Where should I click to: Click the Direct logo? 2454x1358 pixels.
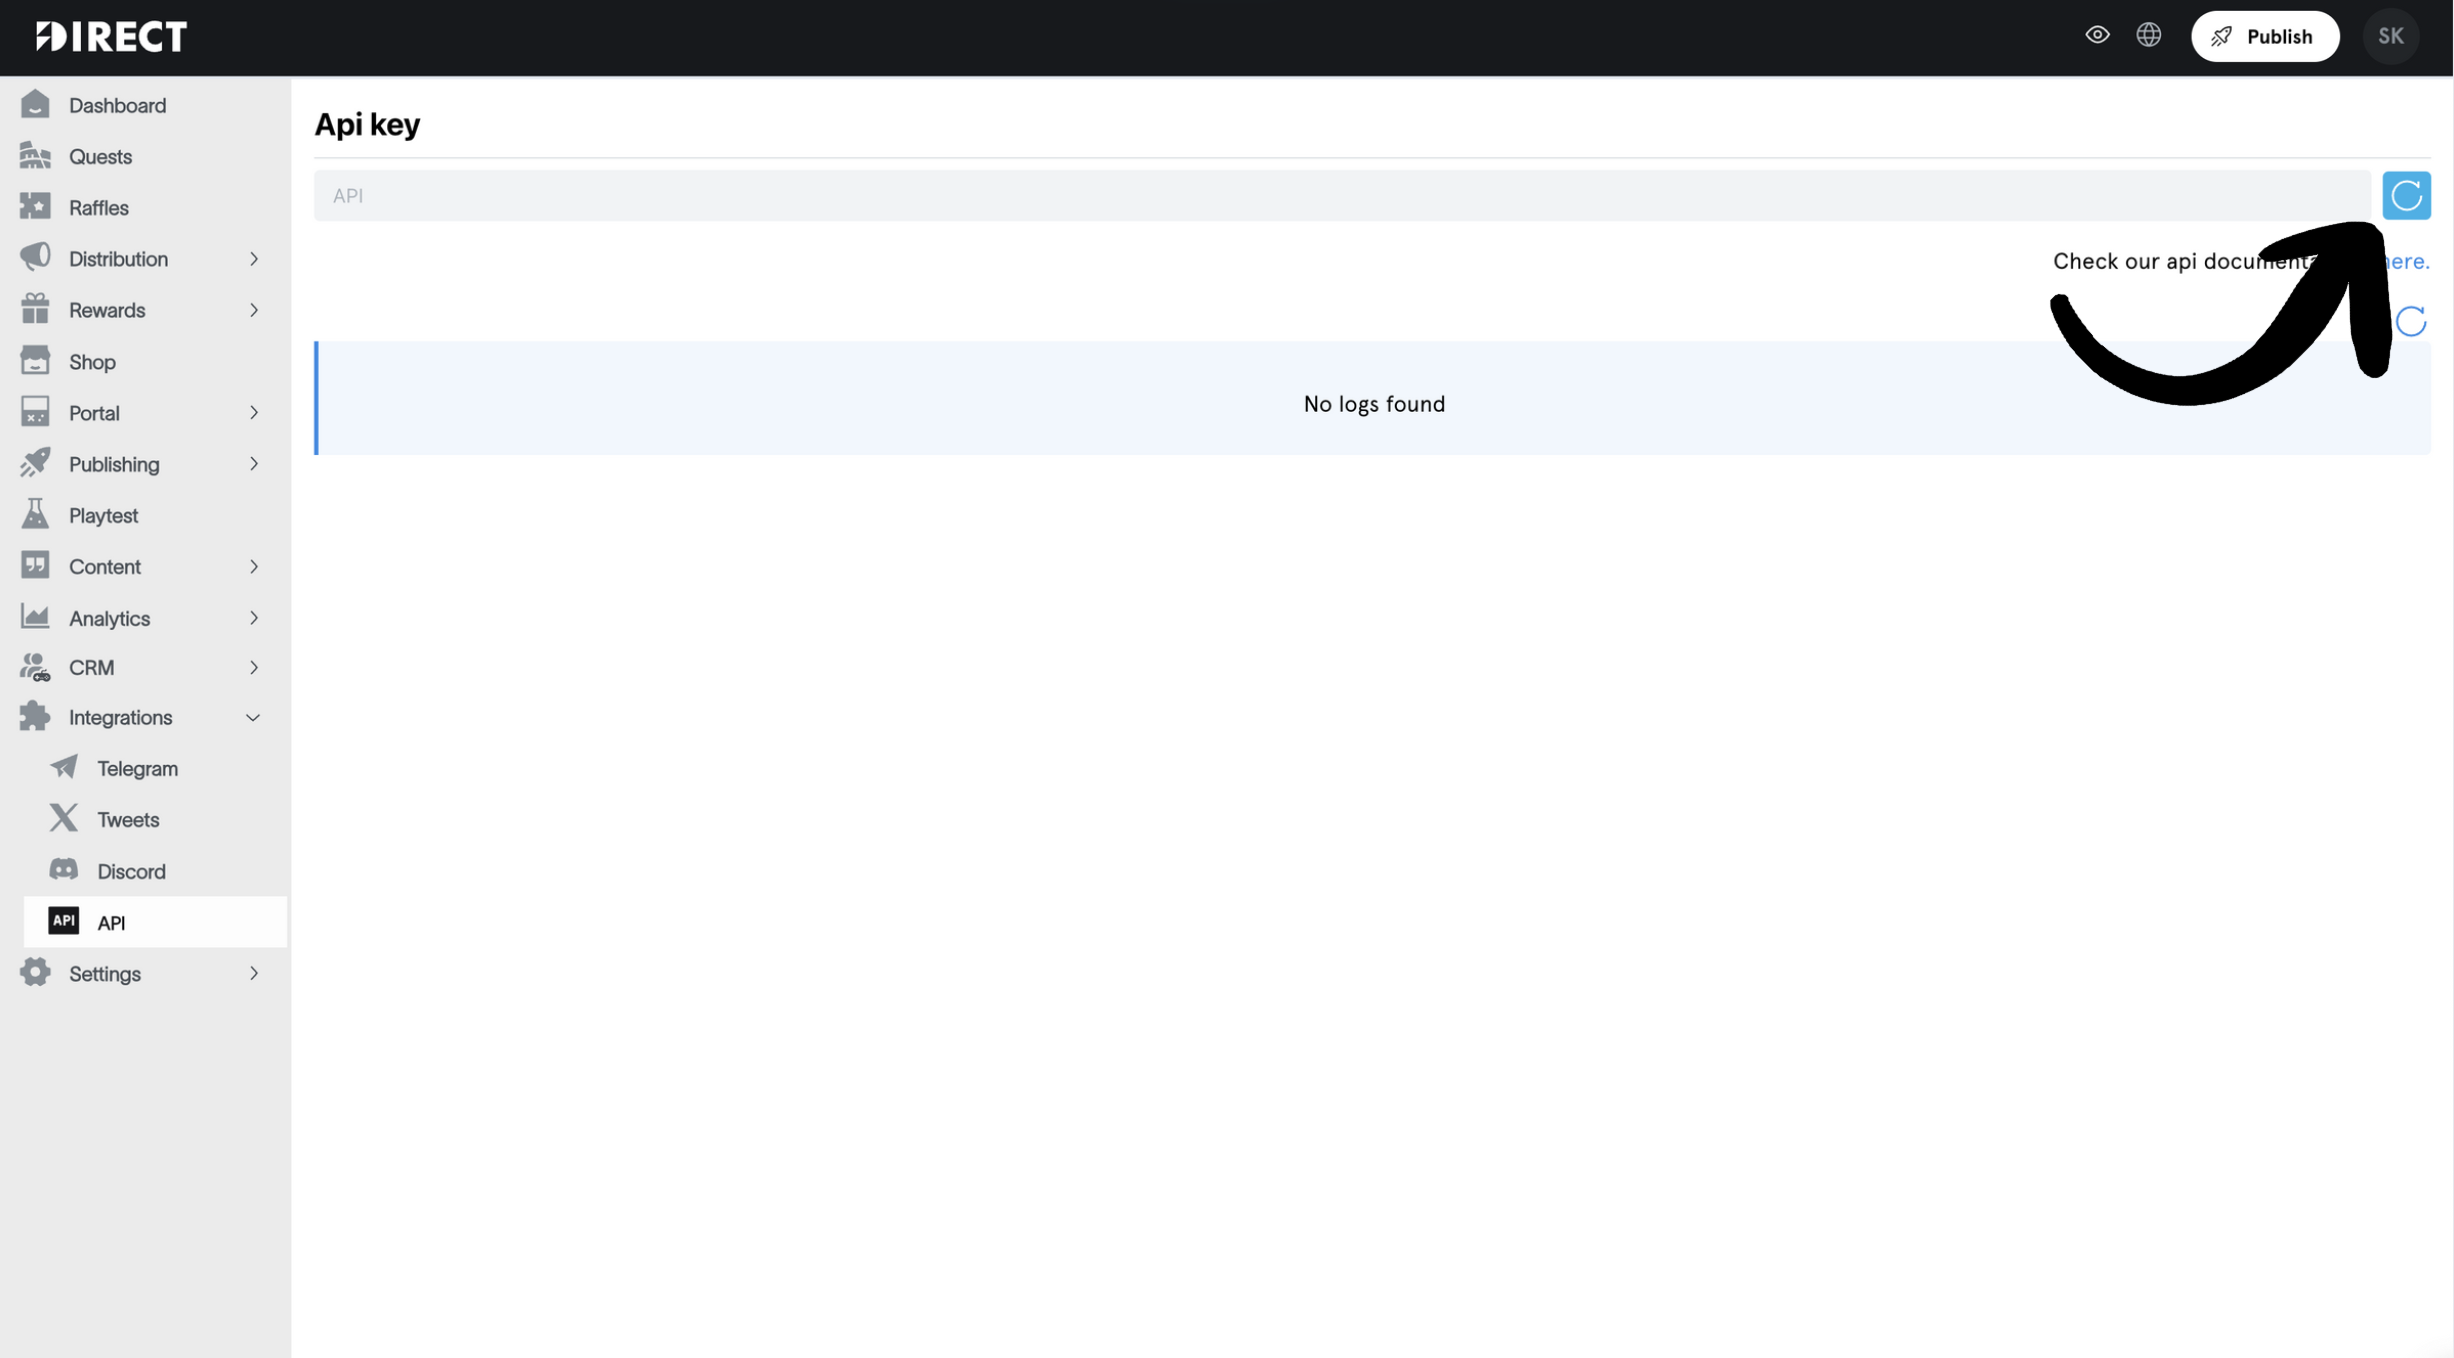point(111,36)
